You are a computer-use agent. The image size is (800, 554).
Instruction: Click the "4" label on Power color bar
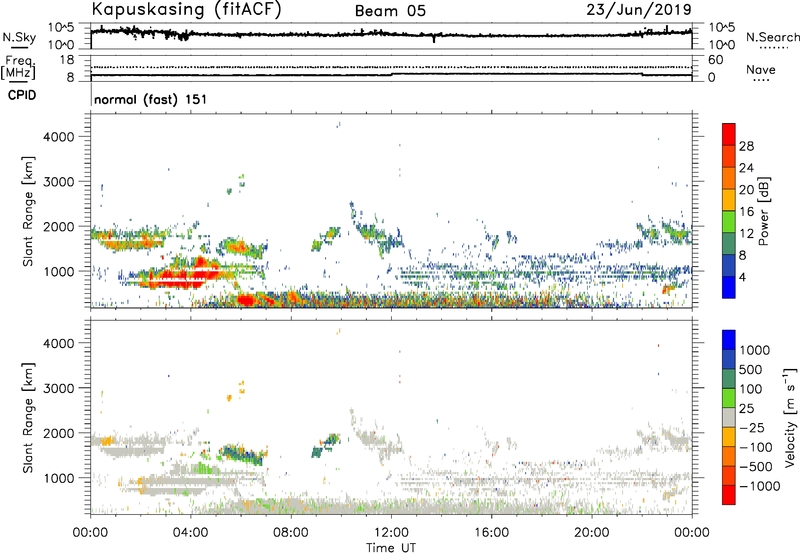click(x=742, y=277)
